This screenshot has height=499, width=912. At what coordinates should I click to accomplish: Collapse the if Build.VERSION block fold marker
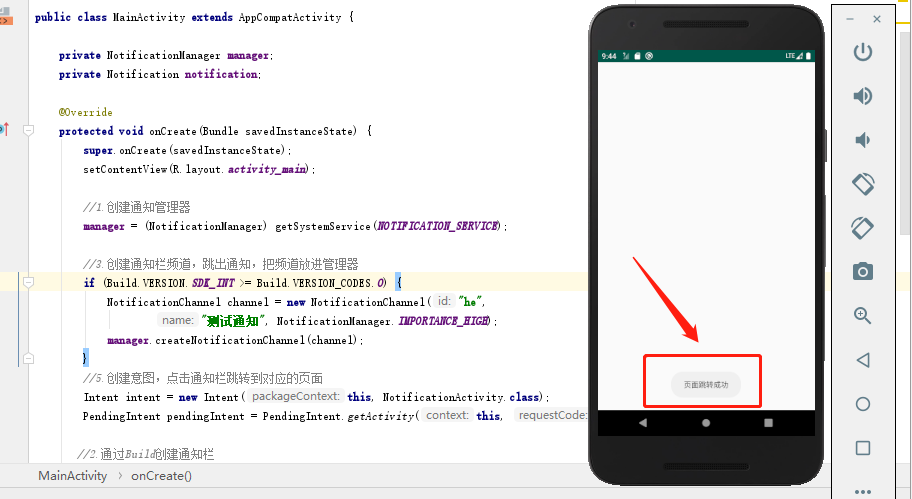pyautogui.click(x=28, y=283)
